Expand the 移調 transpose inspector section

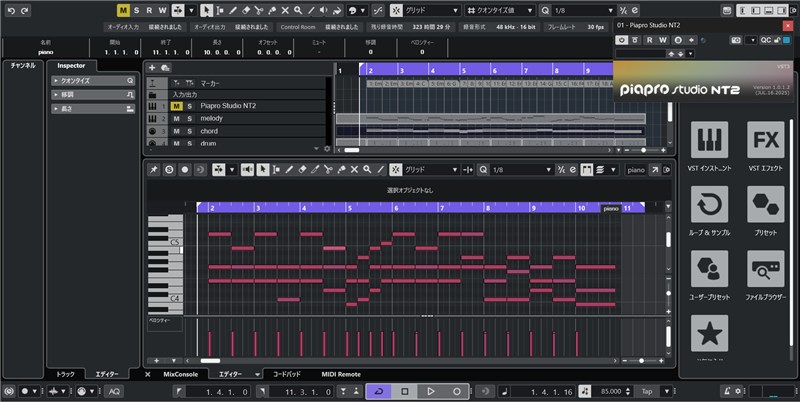coord(93,95)
